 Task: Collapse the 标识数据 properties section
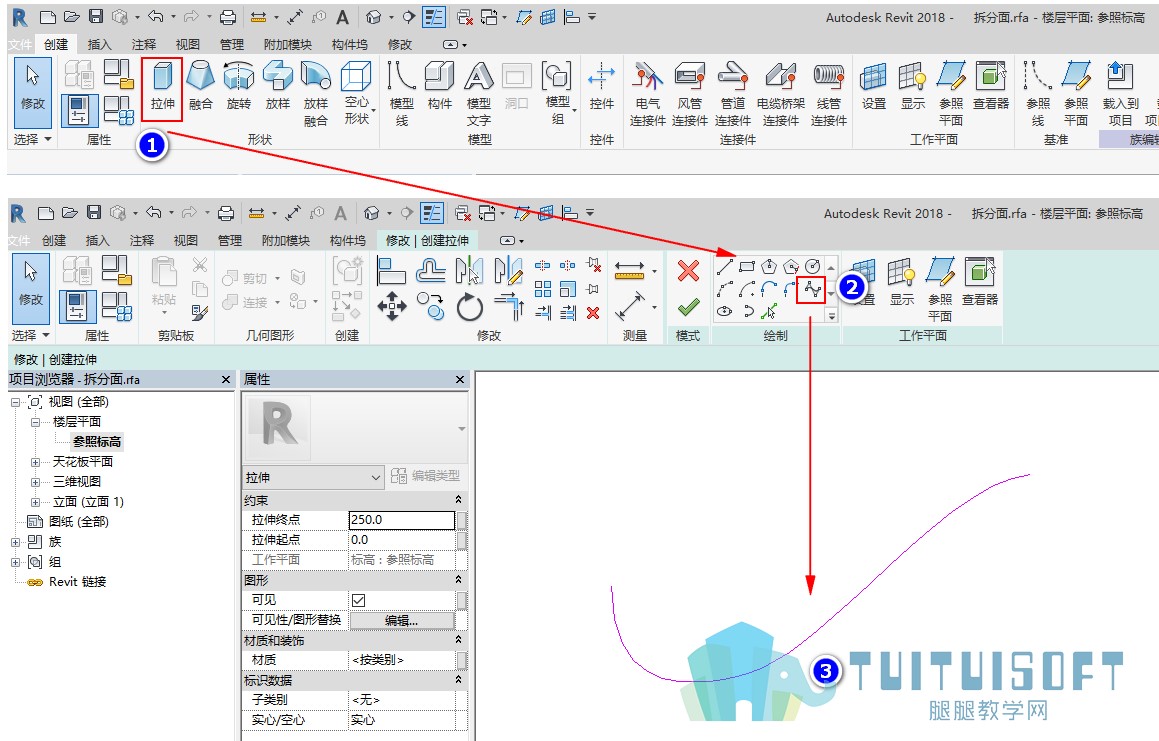point(458,680)
